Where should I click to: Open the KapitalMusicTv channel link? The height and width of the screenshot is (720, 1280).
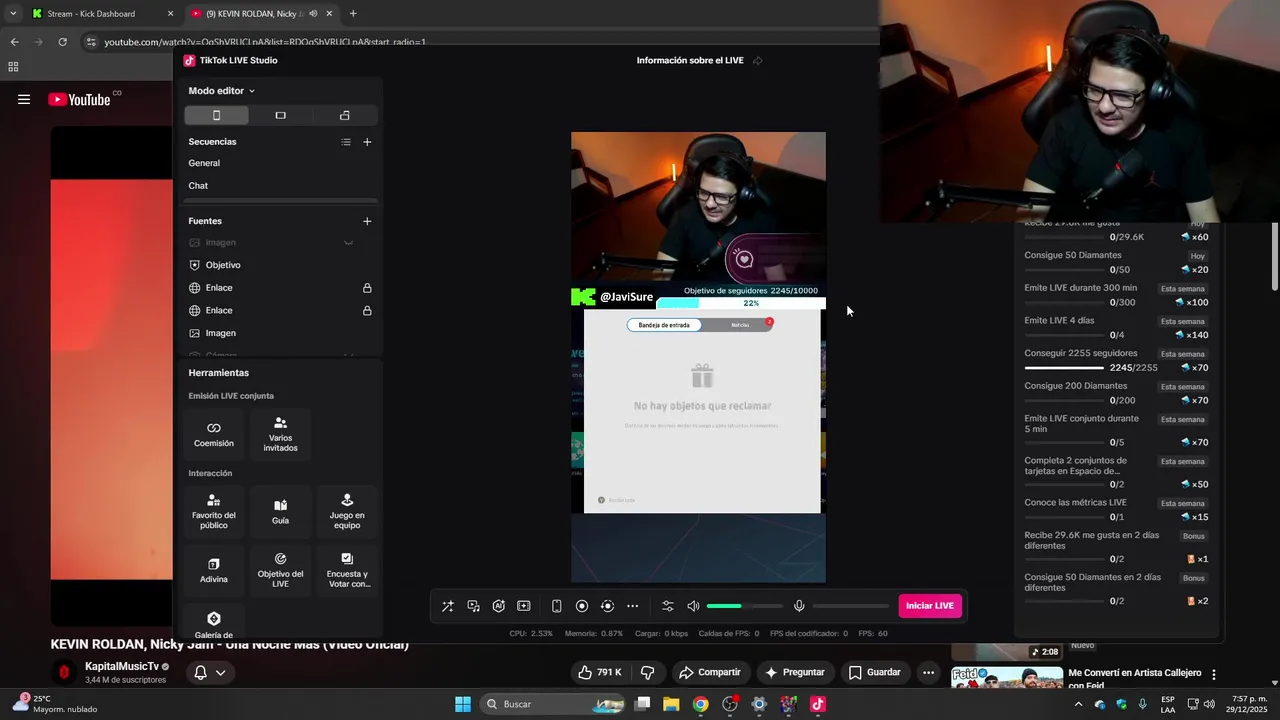pyautogui.click(x=122, y=667)
